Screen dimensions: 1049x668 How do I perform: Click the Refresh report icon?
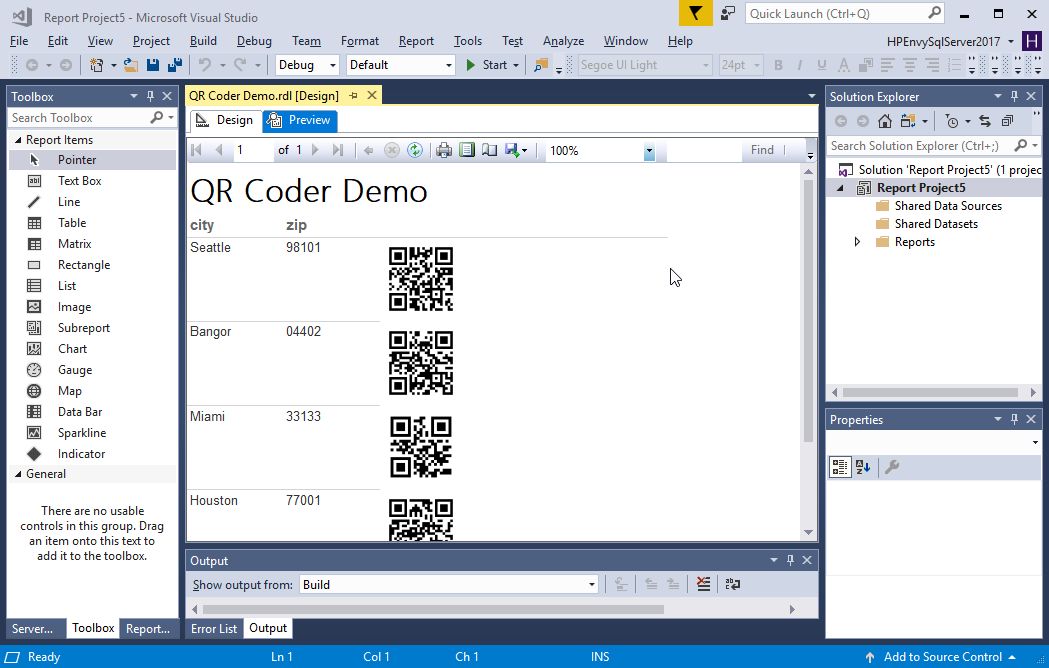pyautogui.click(x=414, y=150)
